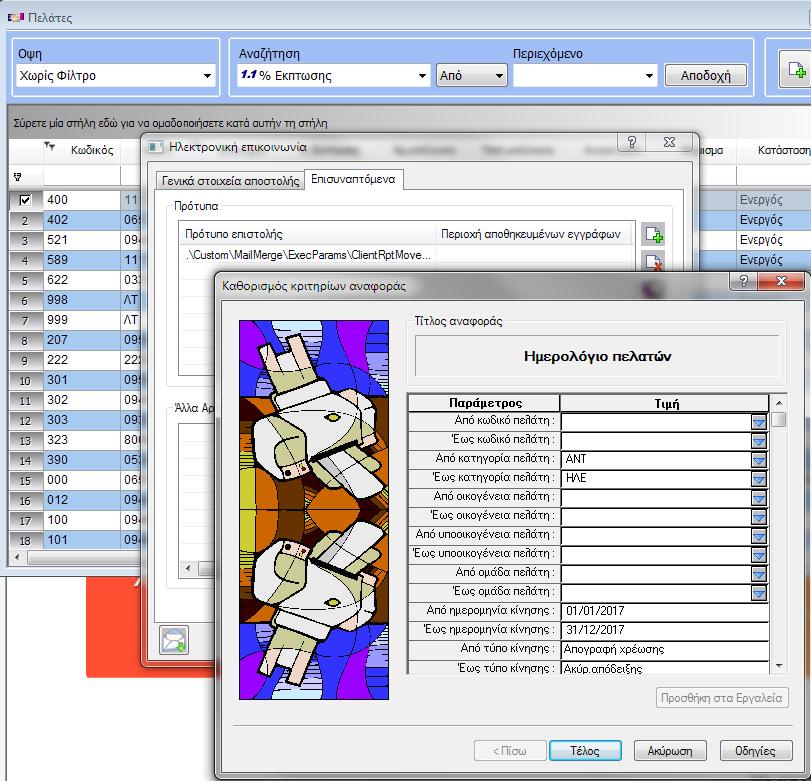Open dropdown for Από κατηγορία πελάτη
This screenshot has width=811, height=781.
[759, 460]
